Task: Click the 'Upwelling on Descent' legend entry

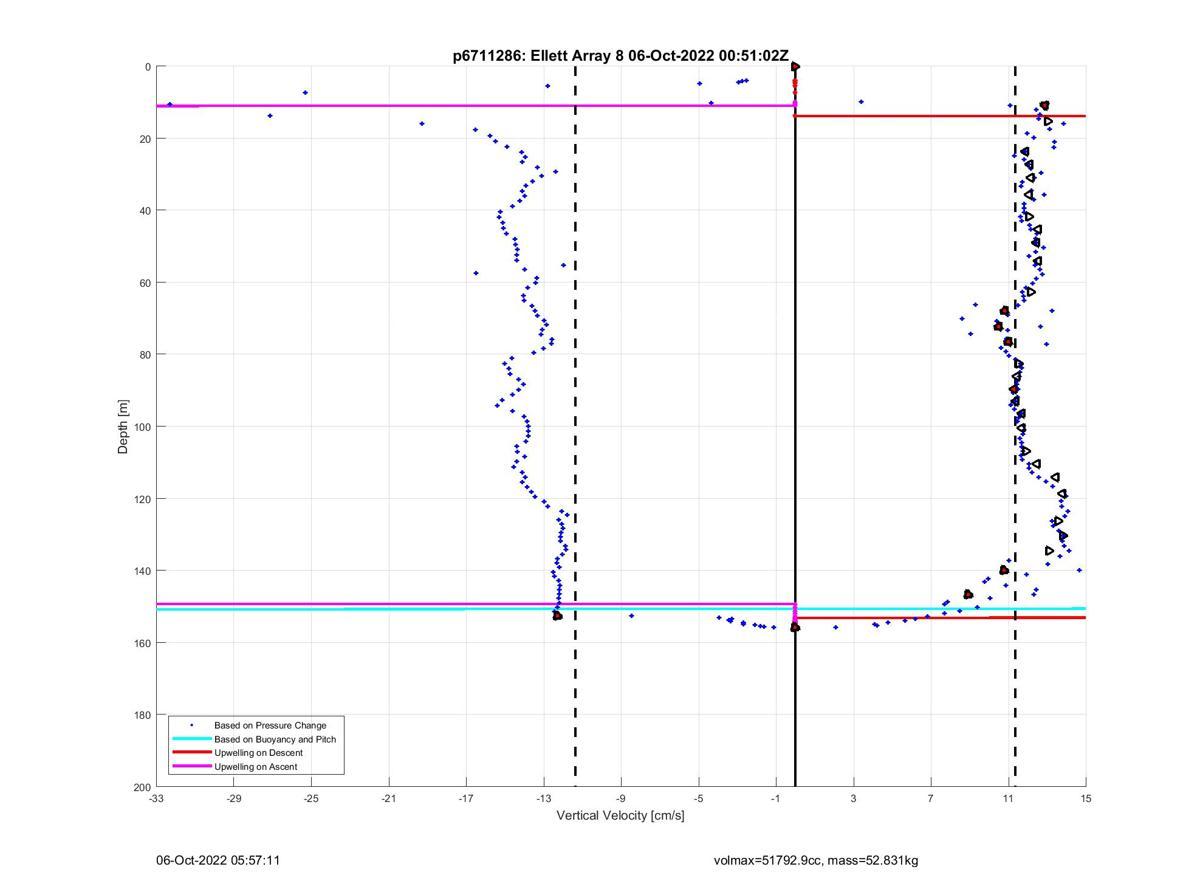Action: pos(258,753)
